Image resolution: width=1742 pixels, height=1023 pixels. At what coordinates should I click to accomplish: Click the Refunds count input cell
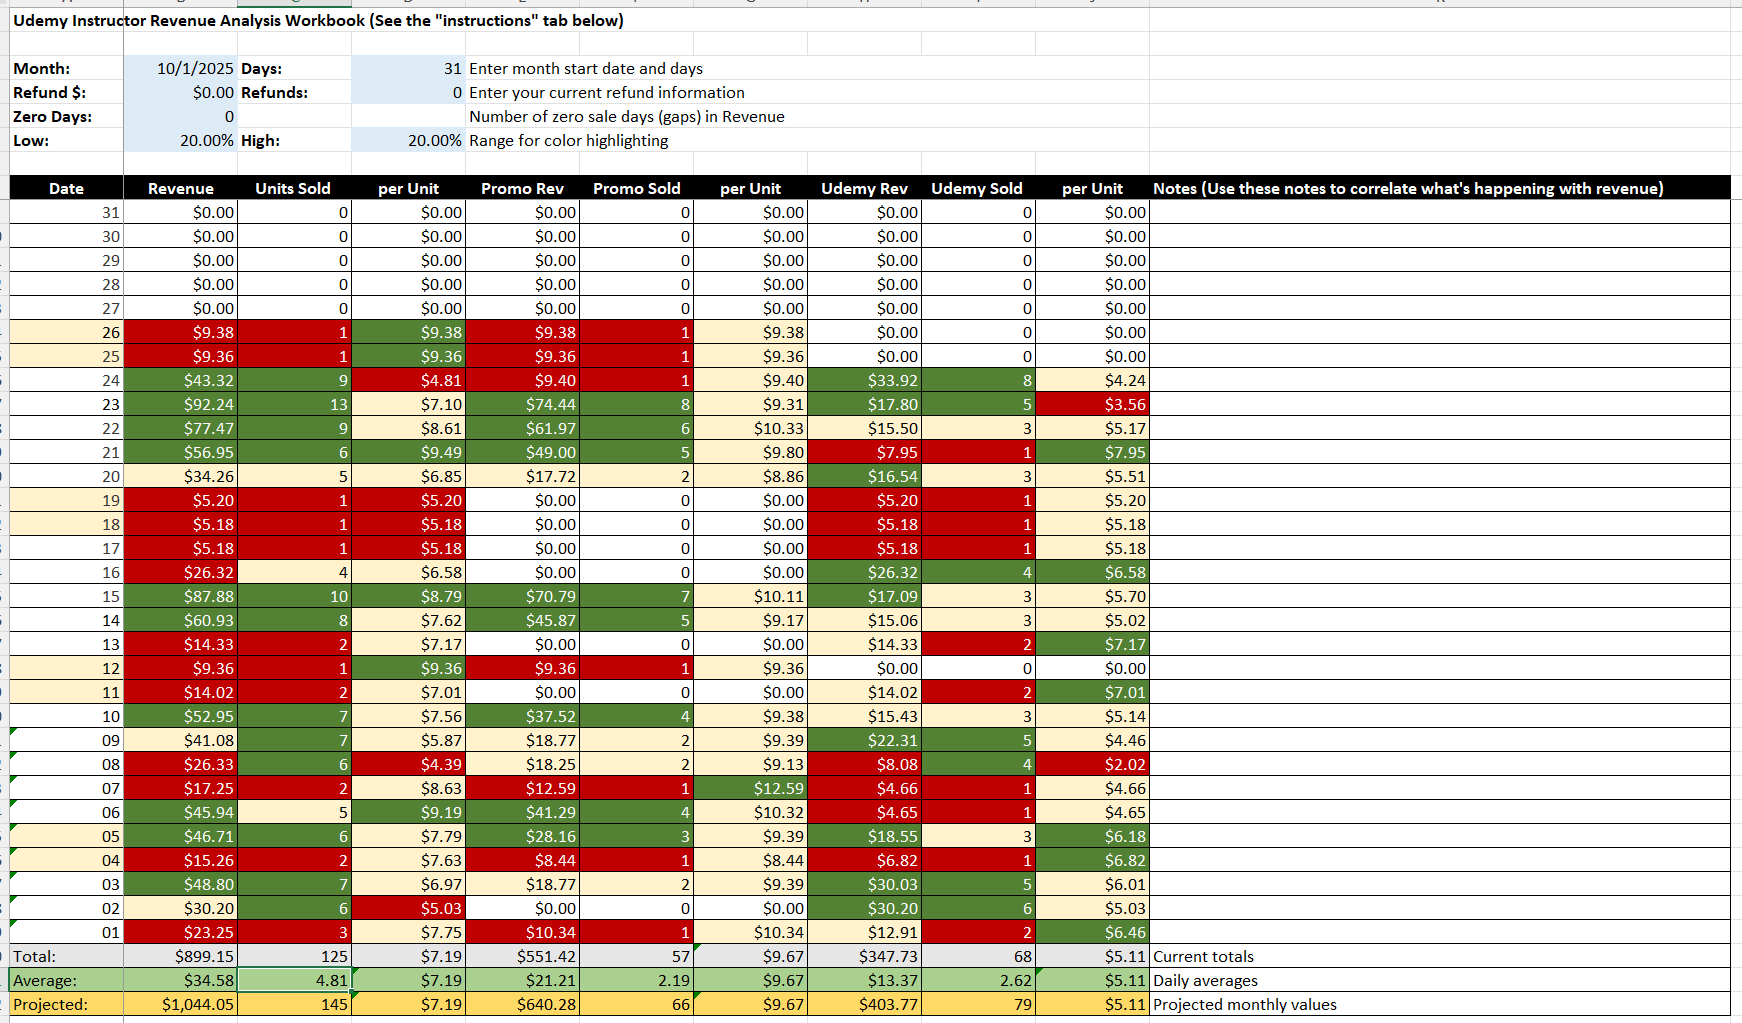coord(408,92)
